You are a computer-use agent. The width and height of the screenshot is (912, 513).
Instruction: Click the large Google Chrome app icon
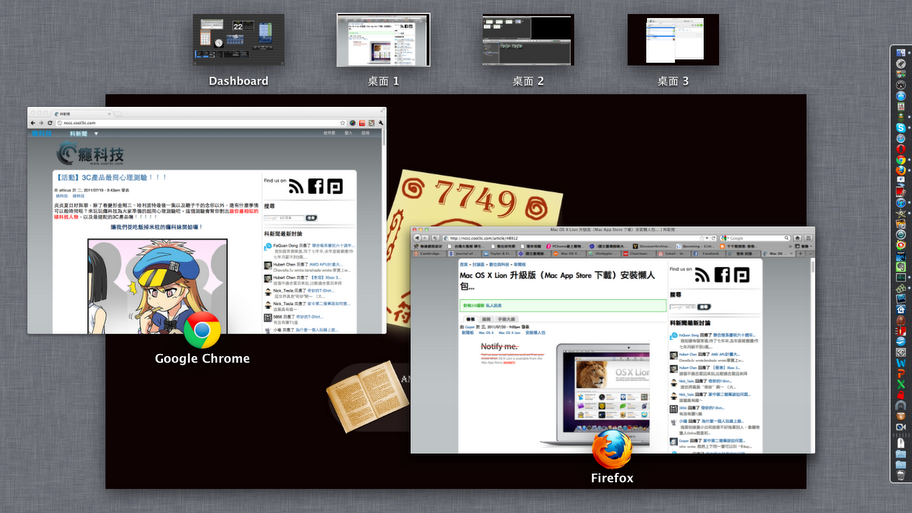202,329
